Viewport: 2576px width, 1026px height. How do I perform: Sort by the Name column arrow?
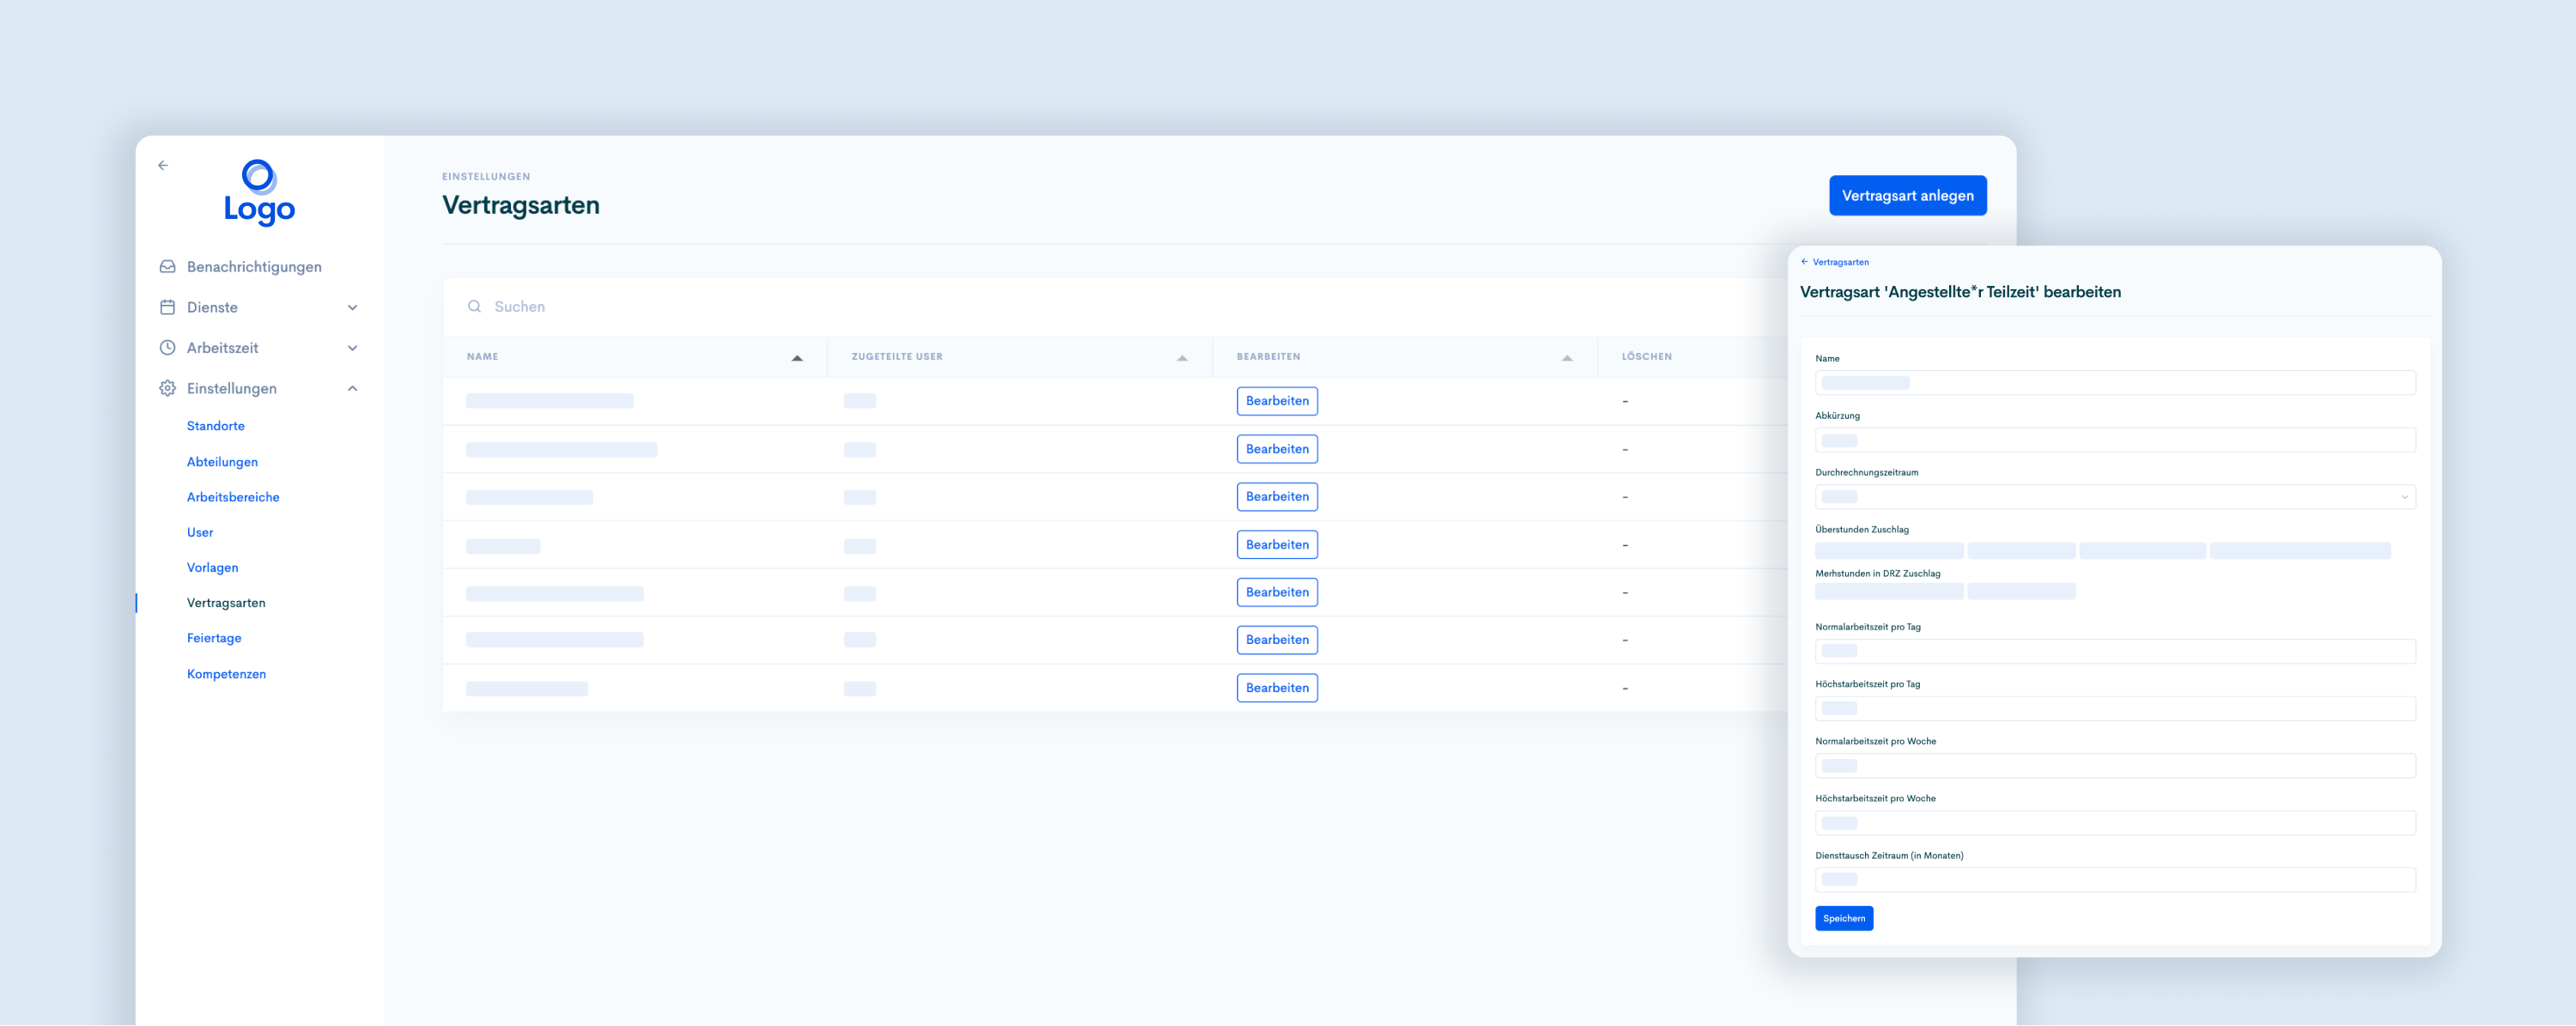(797, 358)
